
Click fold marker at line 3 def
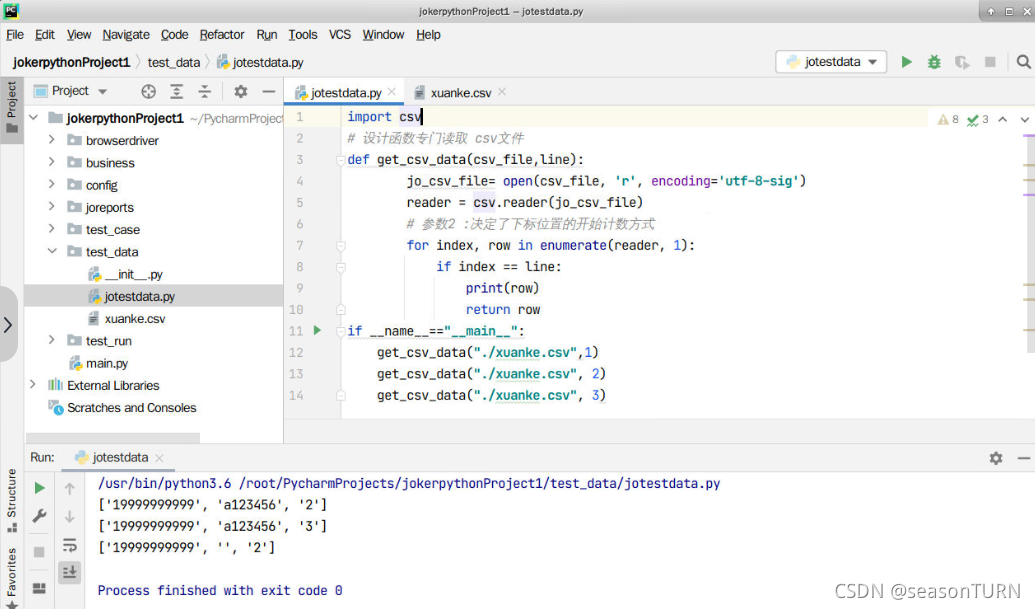(341, 160)
